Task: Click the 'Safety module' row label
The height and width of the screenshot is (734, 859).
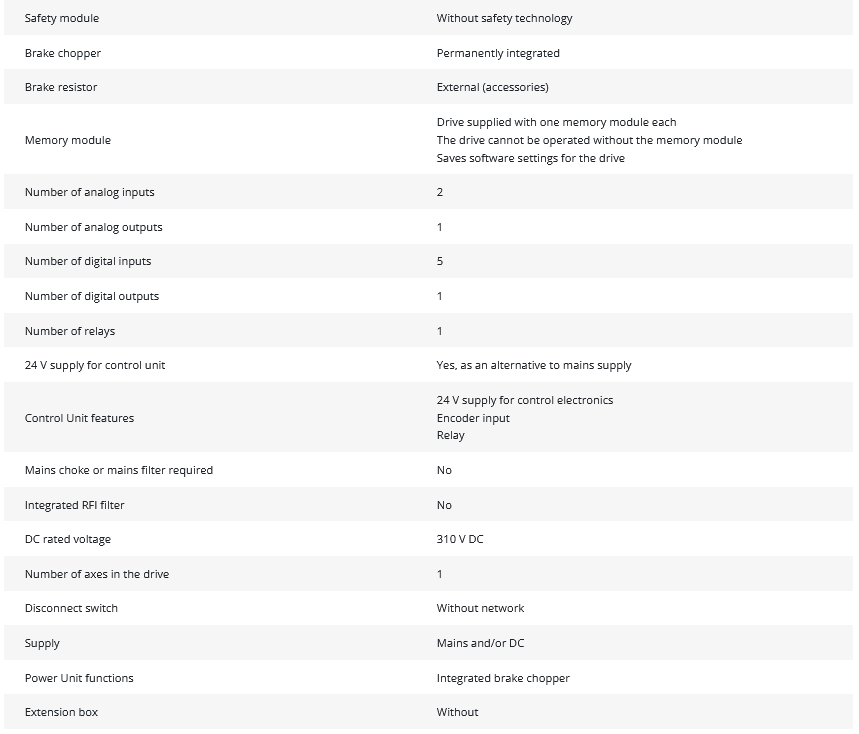Action: [62, 18]
